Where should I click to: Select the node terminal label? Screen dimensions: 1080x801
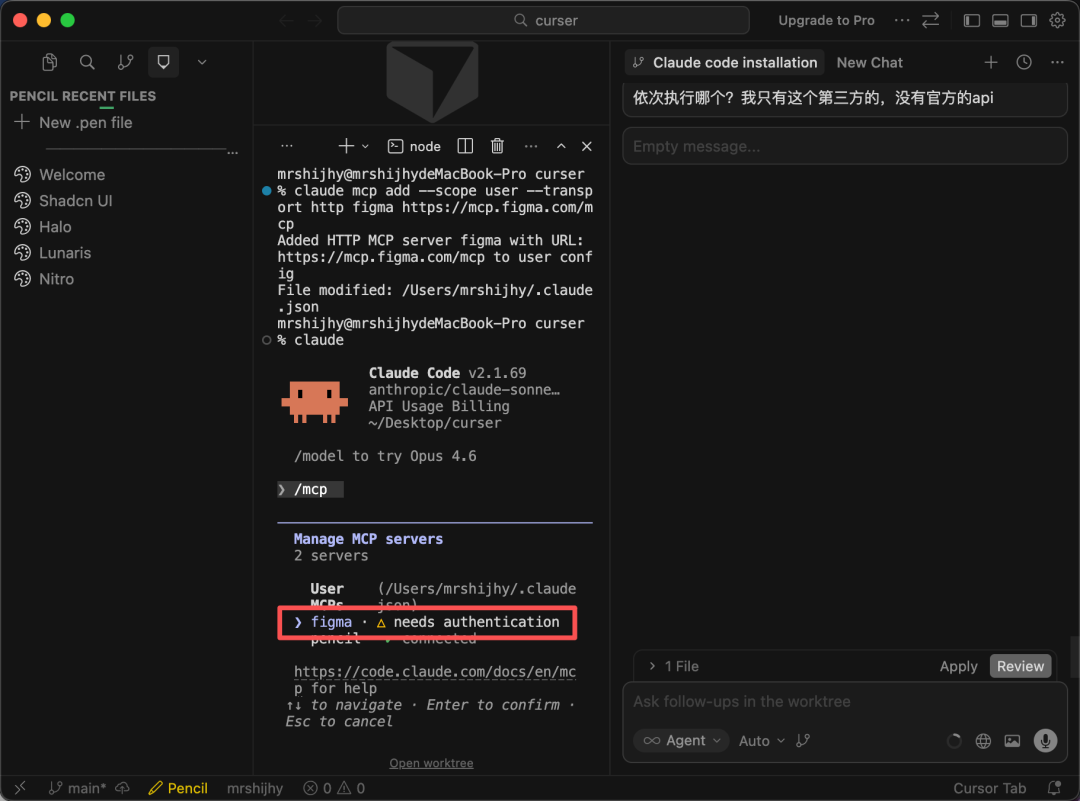414,146
